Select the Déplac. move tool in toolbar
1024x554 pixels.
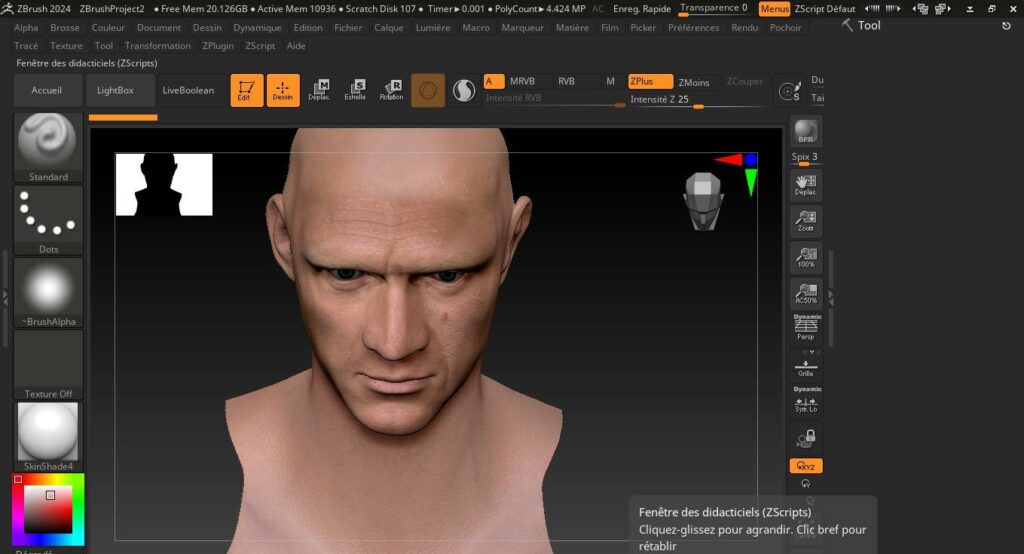click(319, 90)
